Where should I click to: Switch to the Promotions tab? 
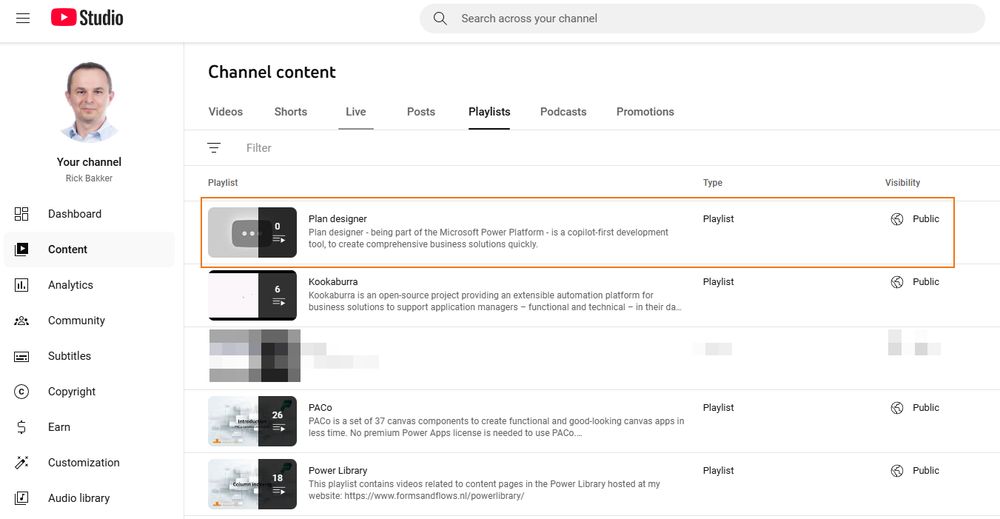645,112
